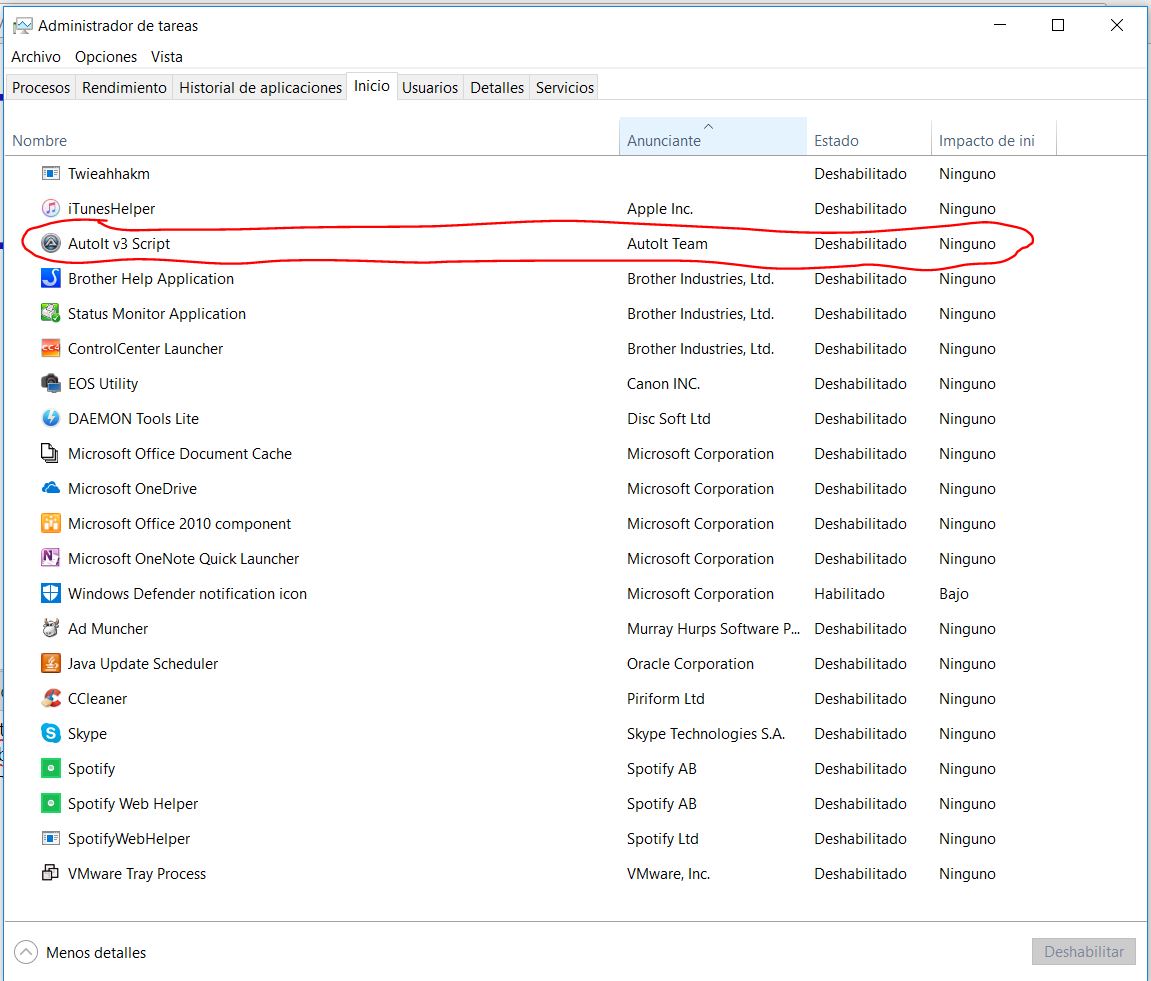Switch to the Rendimiento tab
The image size is (1151, 981).
[x=124, y=87]
